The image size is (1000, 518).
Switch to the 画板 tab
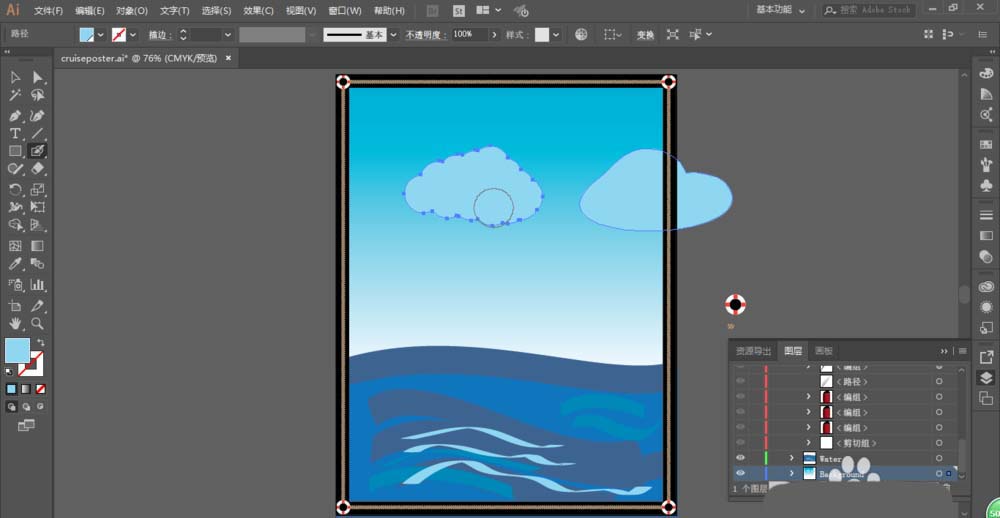click(824, 351)
